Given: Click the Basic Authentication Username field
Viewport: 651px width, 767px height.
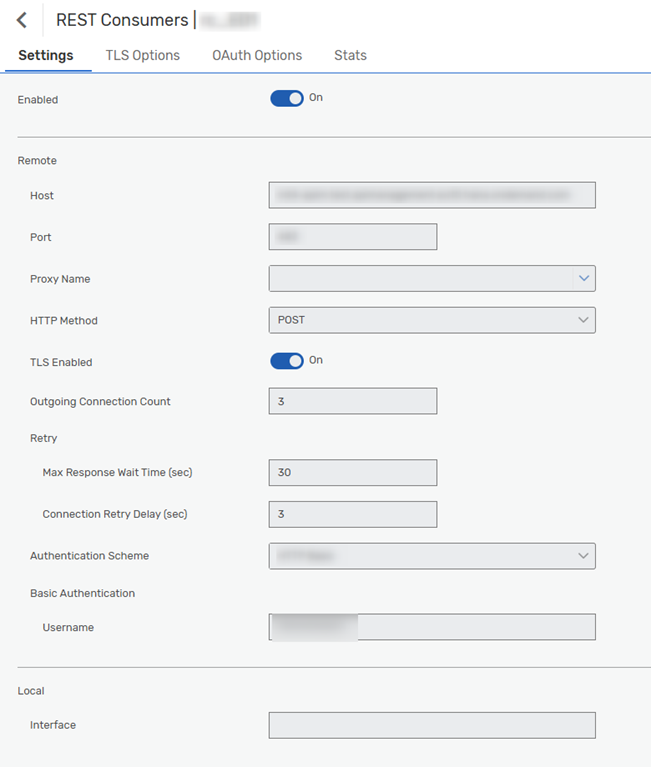Looking at the screenshot, I should click(x=432, y=627).
